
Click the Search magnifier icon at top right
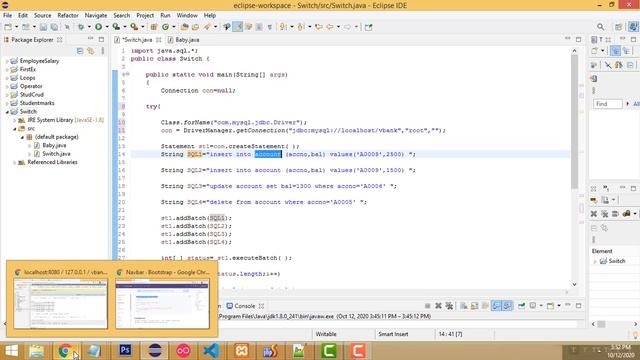click(x=600, y=27)
